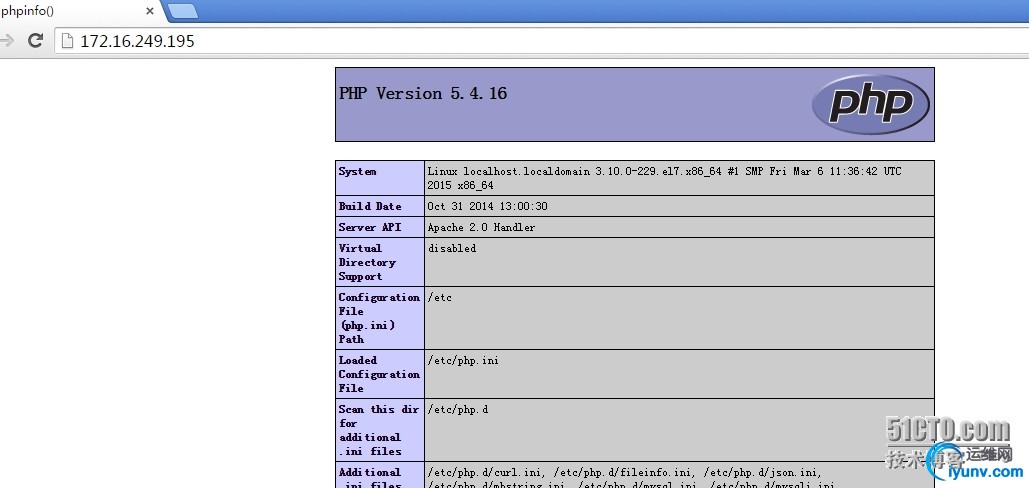Click the '/etc/php.d' value
This screenshot has width=1029, height=488.
(457, 409)
